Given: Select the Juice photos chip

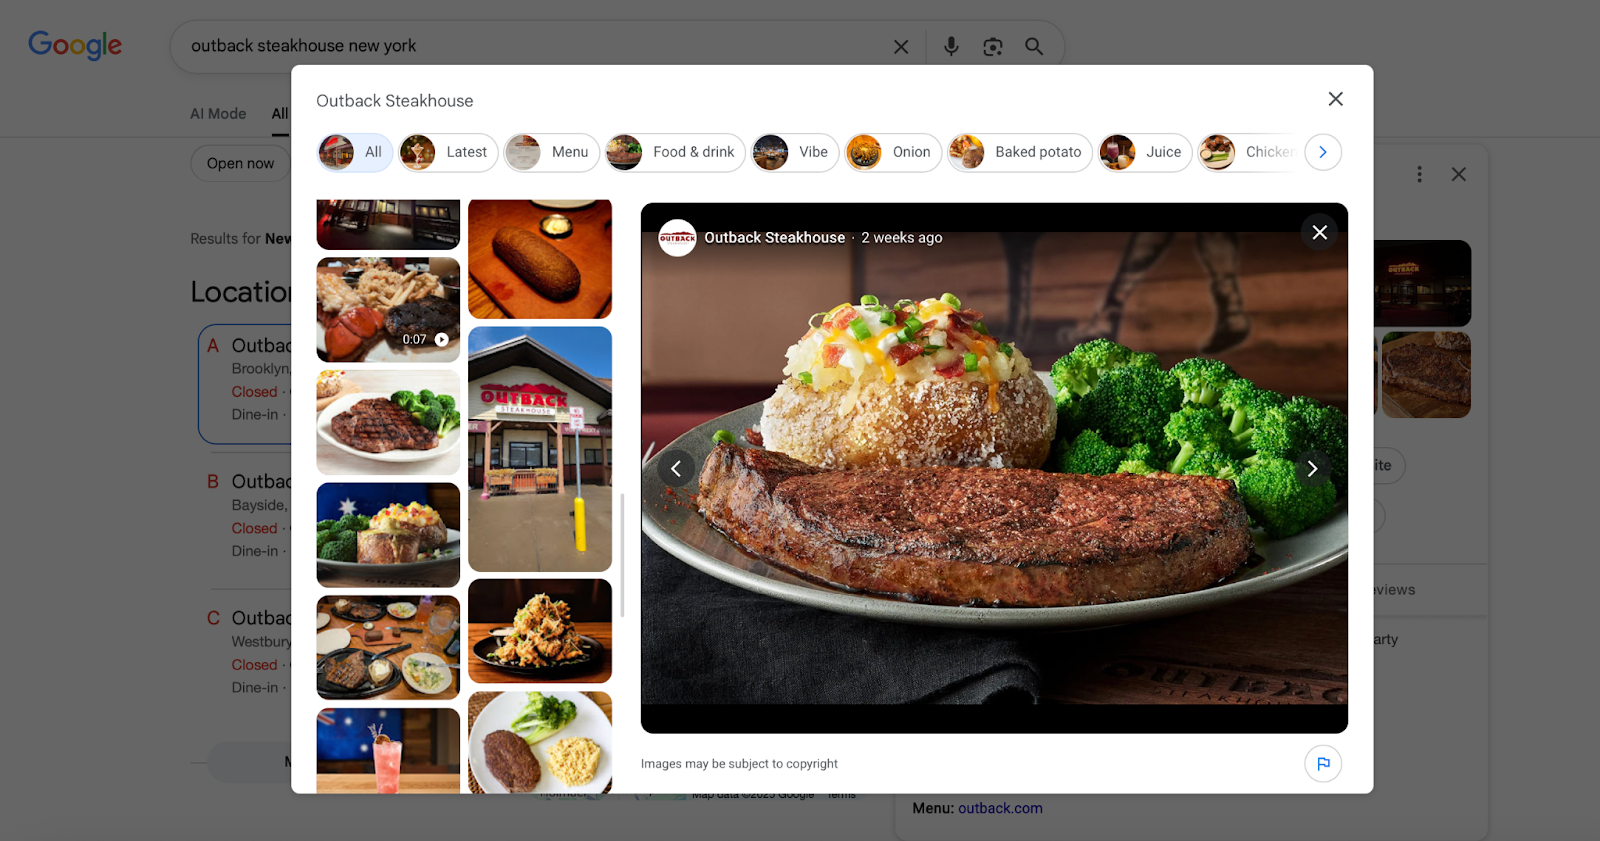Looking at the screenshot, I should [x=1145, y=152].
